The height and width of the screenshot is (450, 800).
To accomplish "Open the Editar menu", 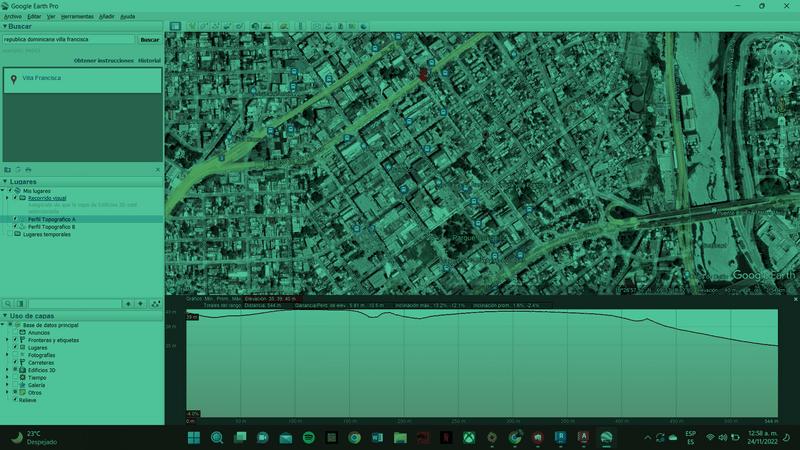I will pos(34,16).
